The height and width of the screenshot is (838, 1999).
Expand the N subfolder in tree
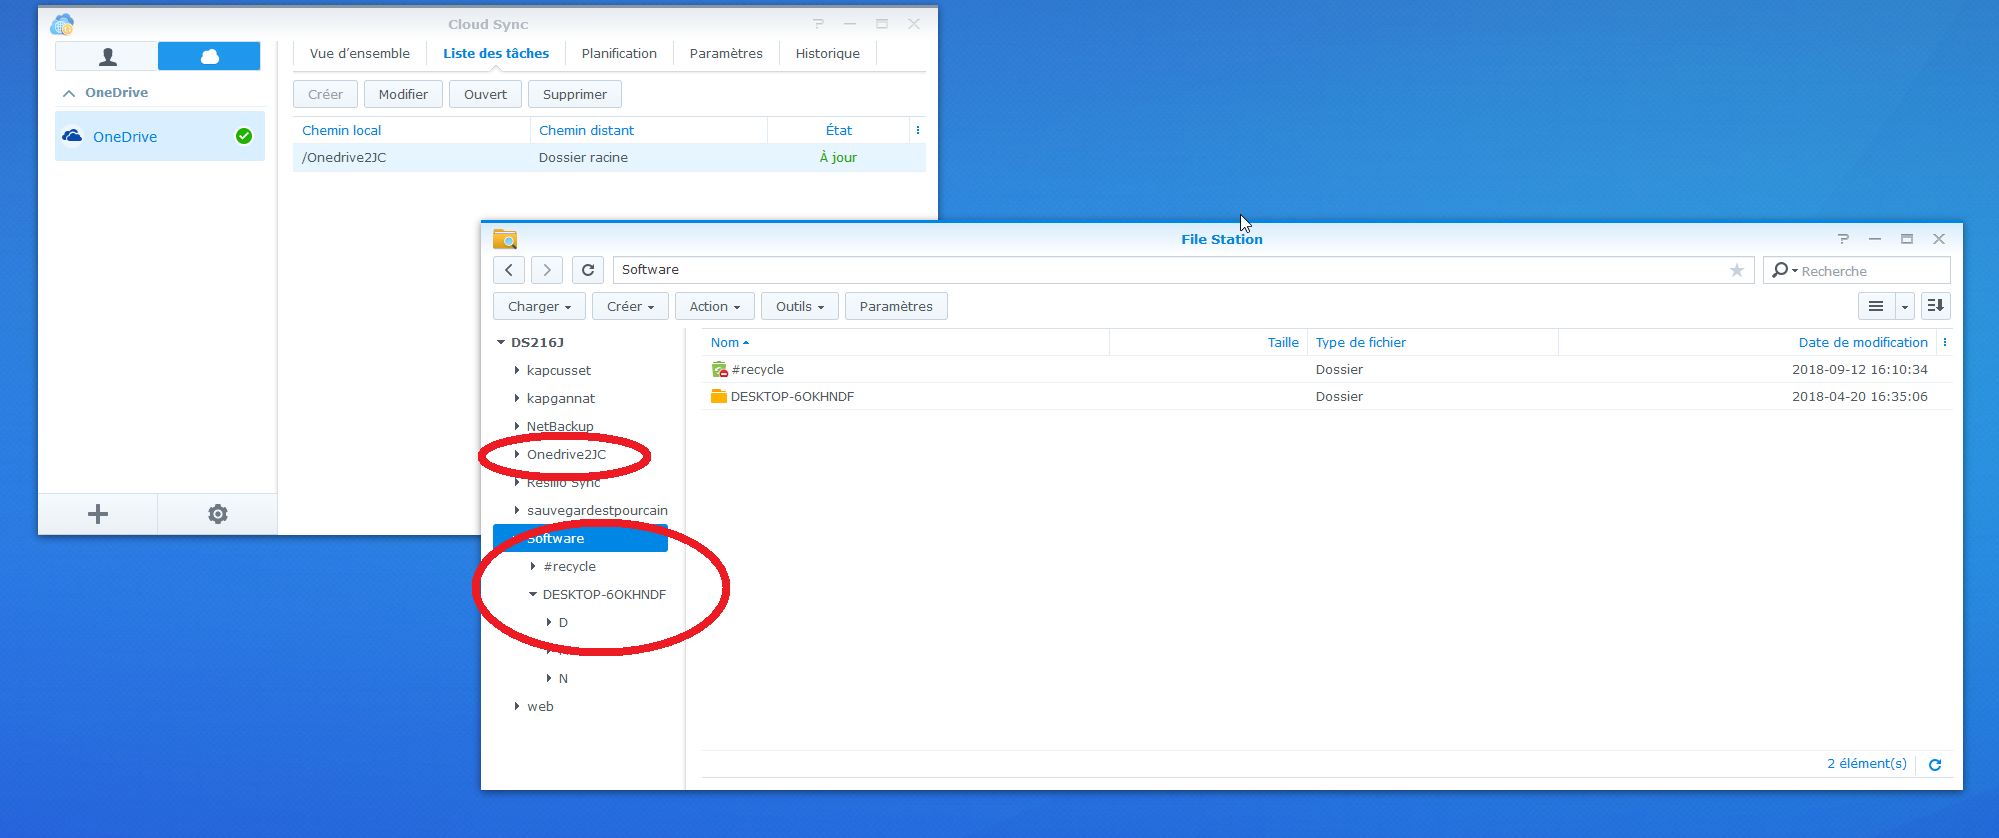tap(549, 679)
